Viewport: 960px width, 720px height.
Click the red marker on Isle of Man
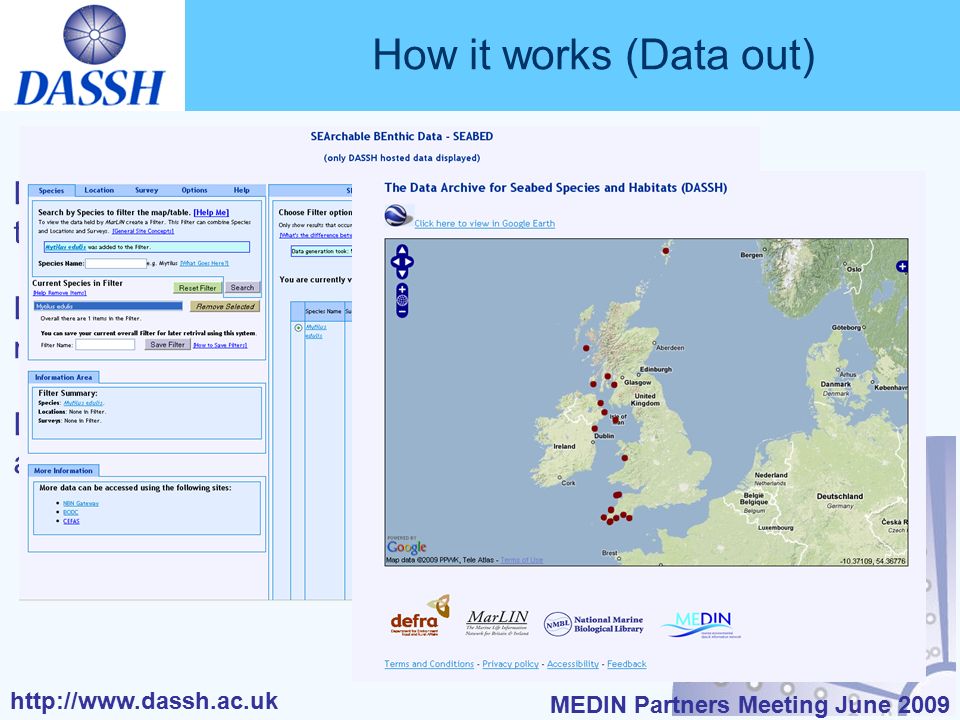[615, 420]
